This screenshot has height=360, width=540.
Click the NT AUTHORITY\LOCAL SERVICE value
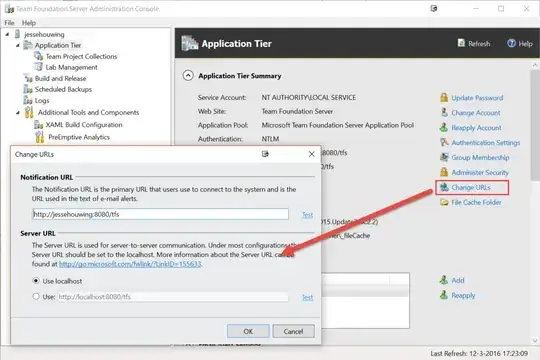tap(309, 97)
